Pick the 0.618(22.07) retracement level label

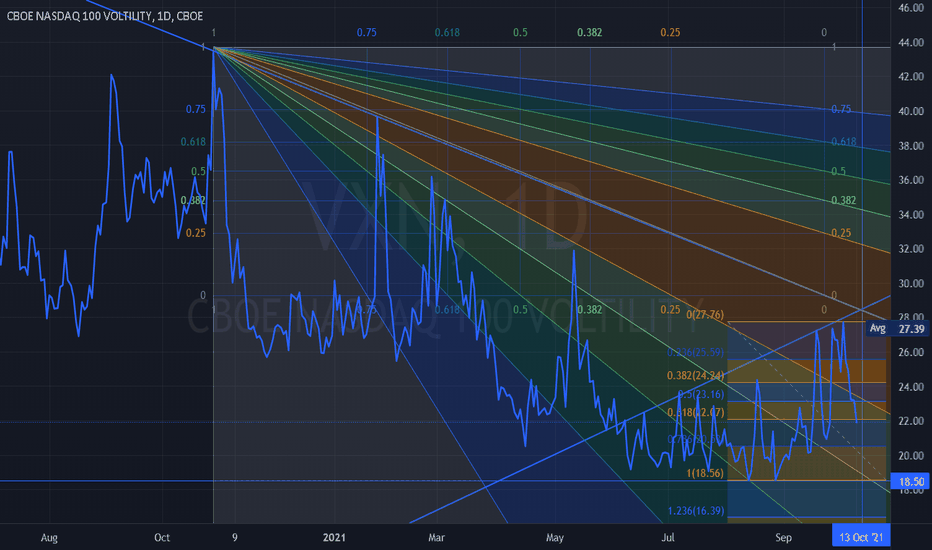coord(695,412)
